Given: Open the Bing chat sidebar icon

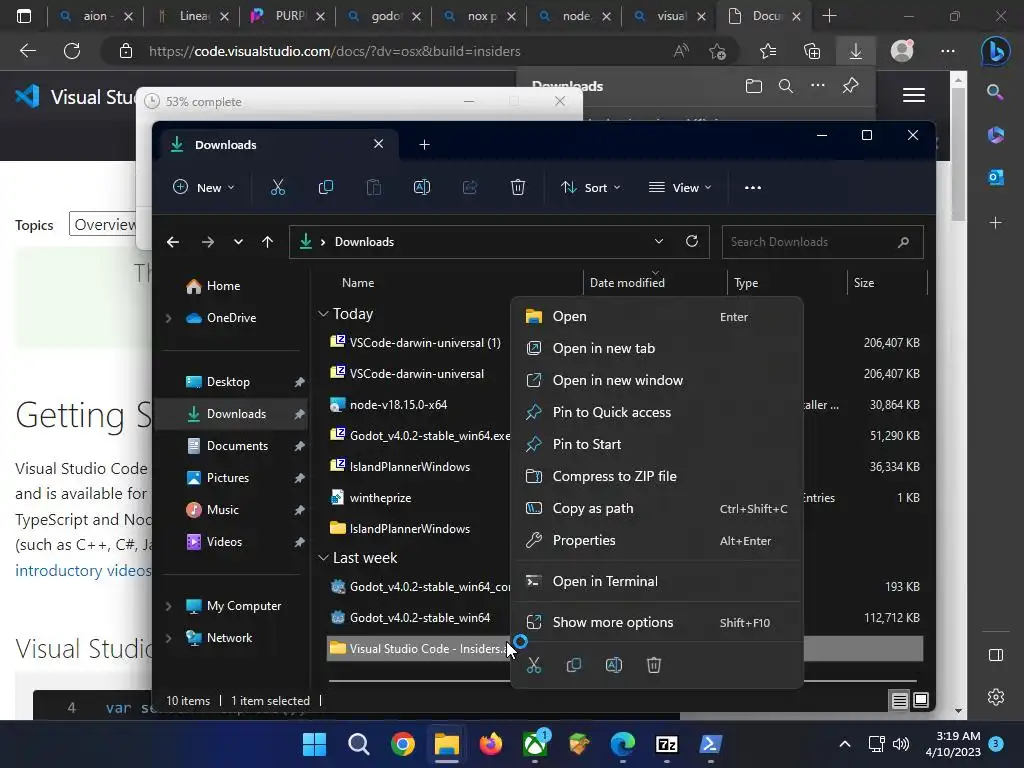Looking at the screenshot, I should tap(995, 50).
